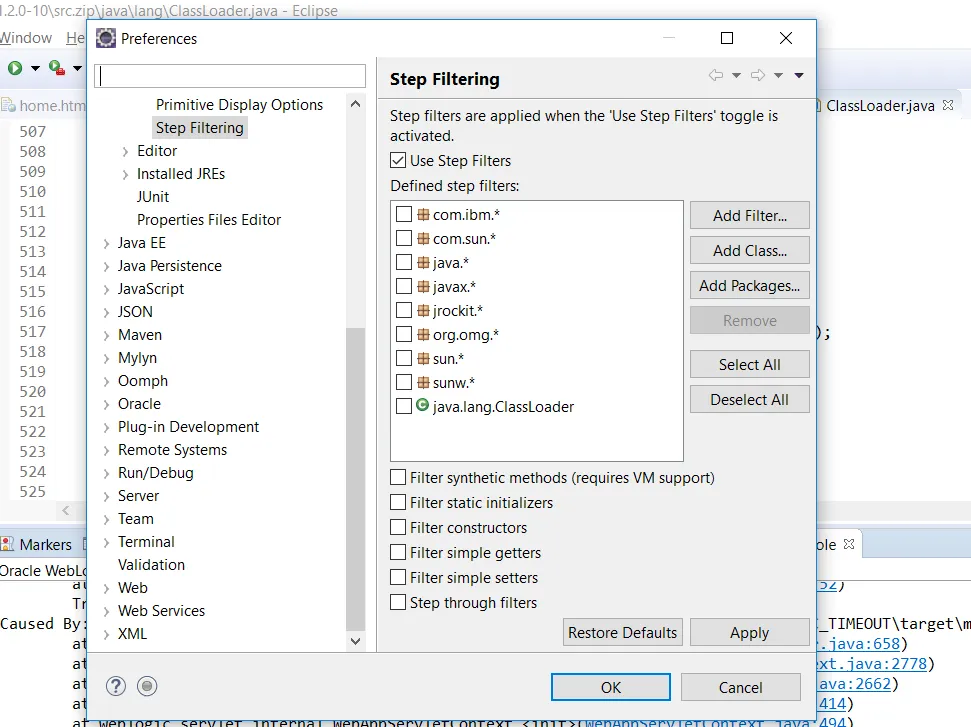Click the package icon beside com.sun.*
The image size is (971, 727).
point(423,238)
